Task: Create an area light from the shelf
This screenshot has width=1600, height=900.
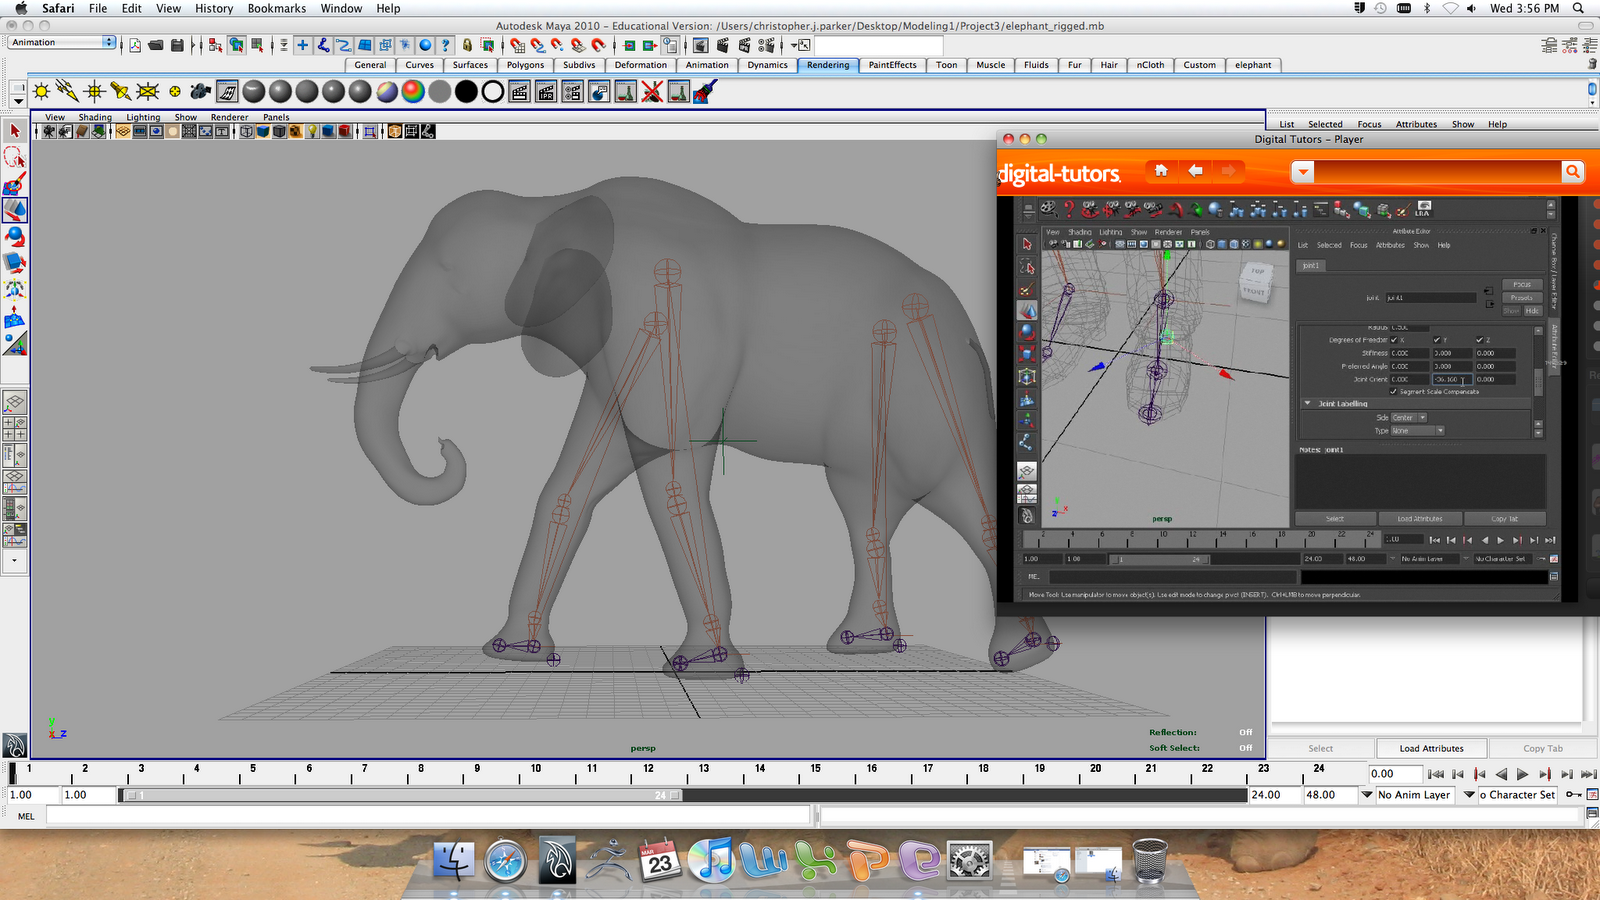Action: pyautogui.click(x=148, y=92)
